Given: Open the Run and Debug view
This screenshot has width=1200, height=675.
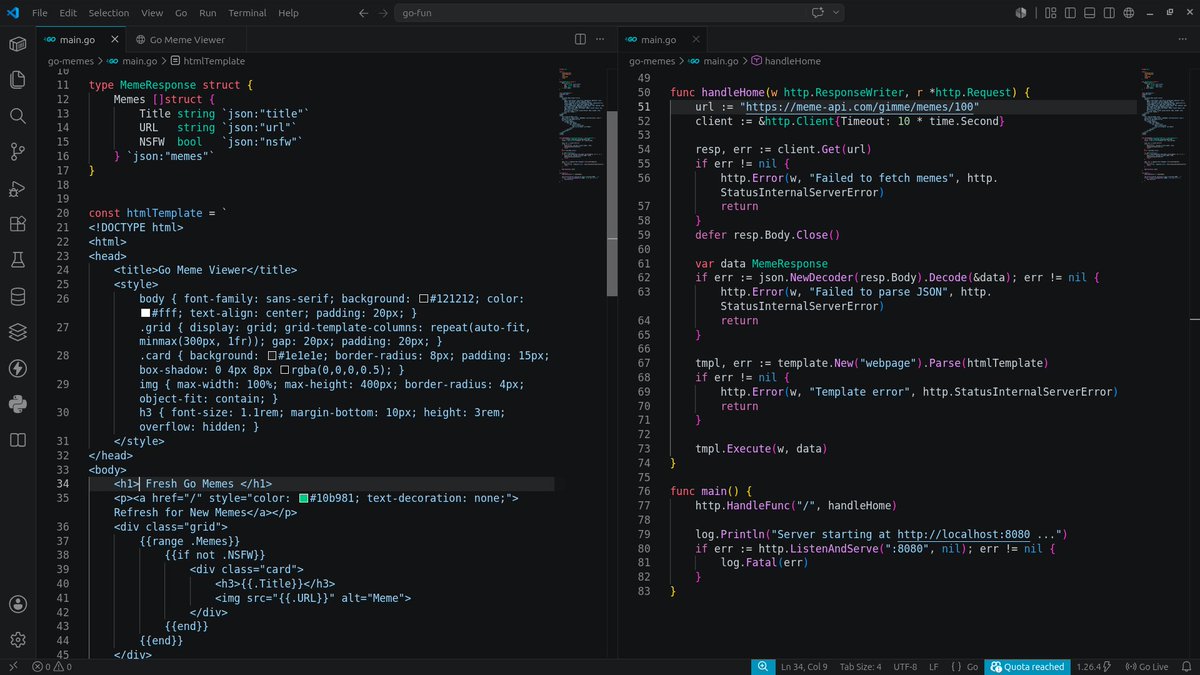Looking at the screenshot, I should point(17,188).
